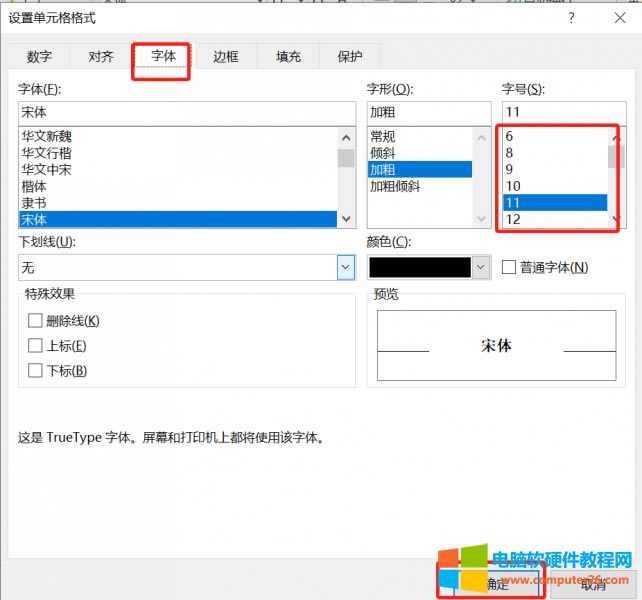Choose 加粗倾斜 font style

click(x=420, y=186)
